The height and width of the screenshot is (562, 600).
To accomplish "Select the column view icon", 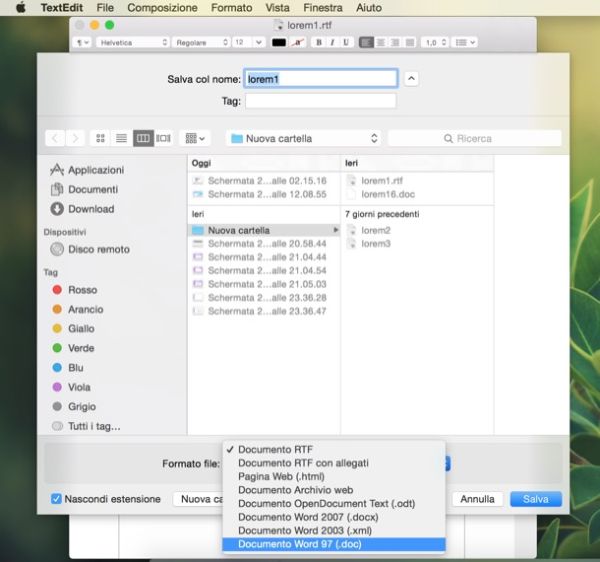I will [143, 138].
